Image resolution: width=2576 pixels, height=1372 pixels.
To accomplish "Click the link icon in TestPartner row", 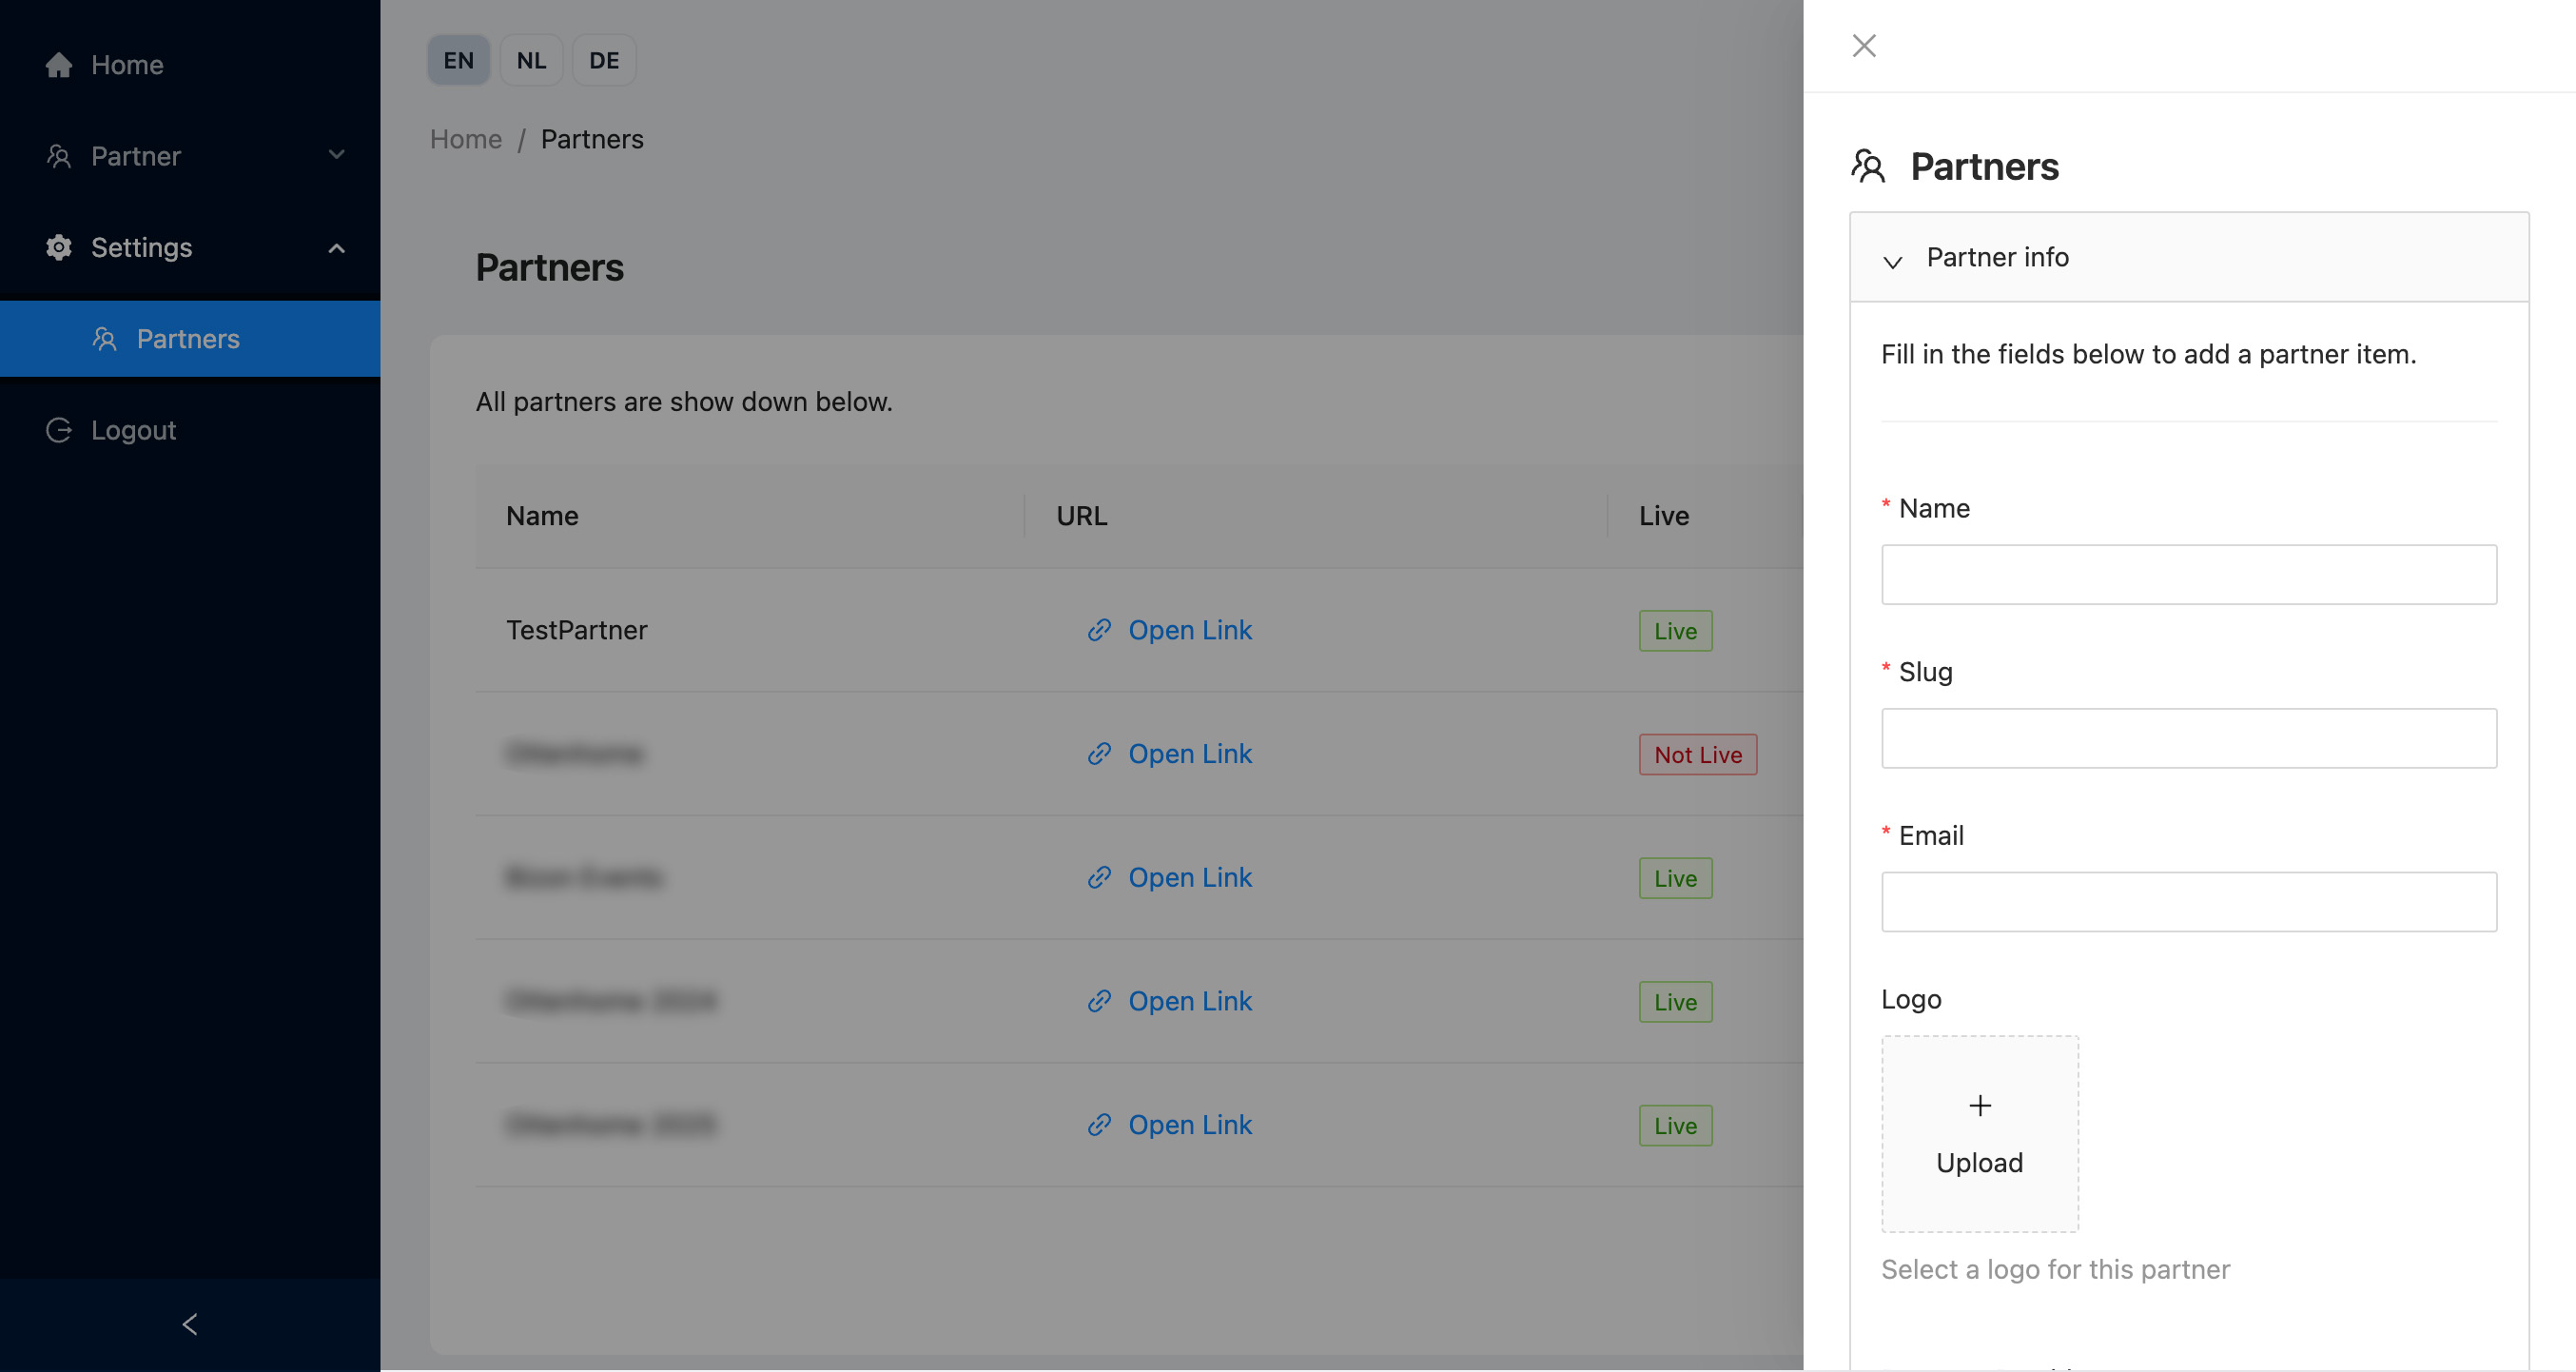I will (x=1099, y=630).
